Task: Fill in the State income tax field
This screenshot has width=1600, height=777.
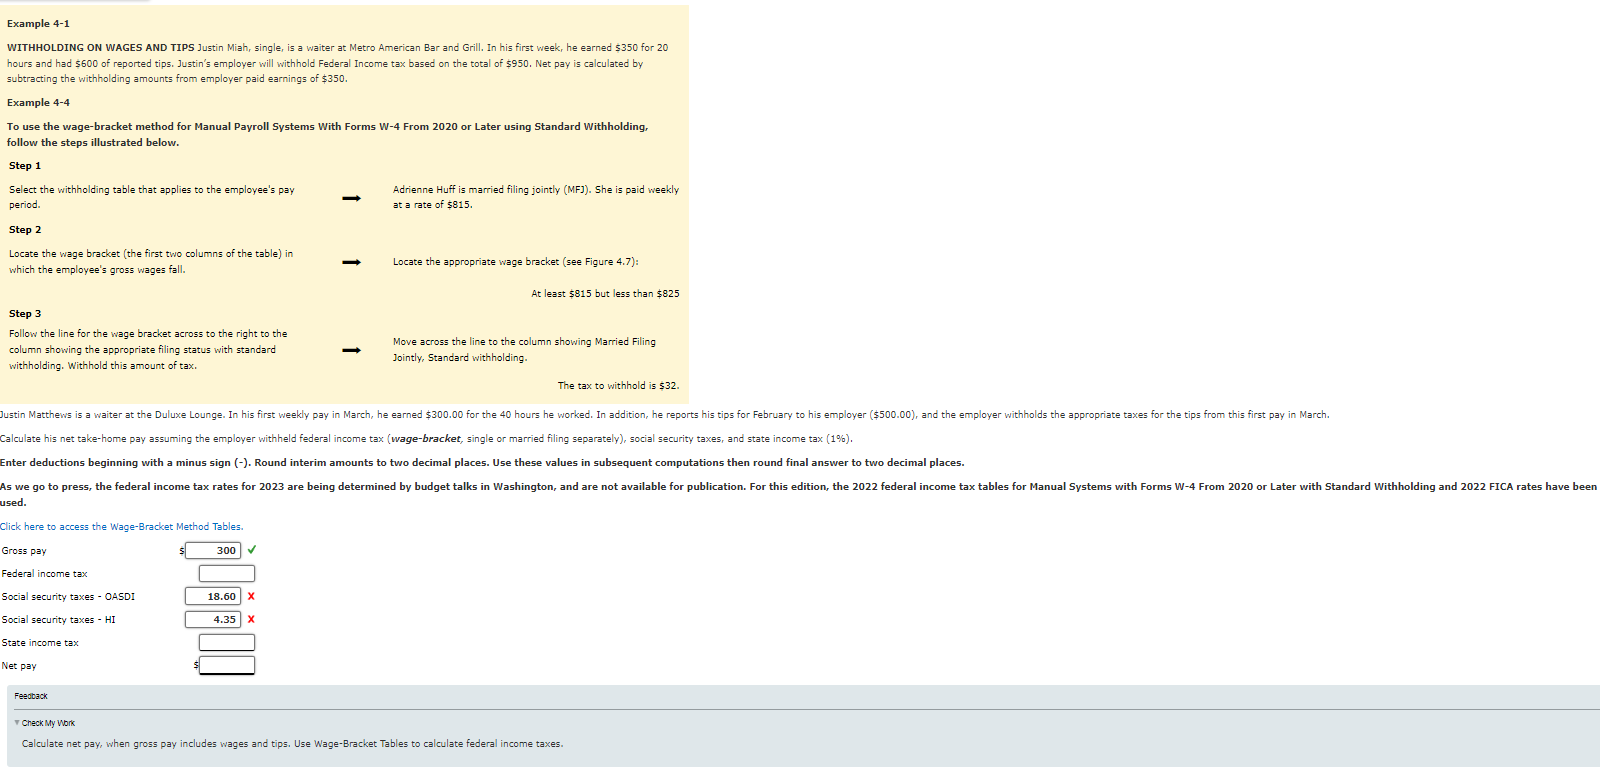Action: [227, 643]
